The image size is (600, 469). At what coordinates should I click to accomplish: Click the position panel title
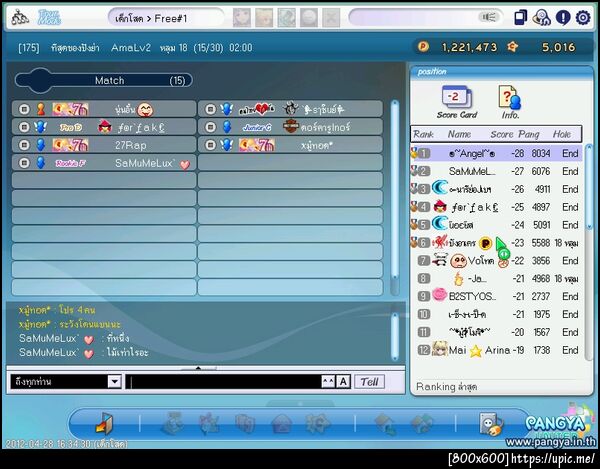[432, 72]
